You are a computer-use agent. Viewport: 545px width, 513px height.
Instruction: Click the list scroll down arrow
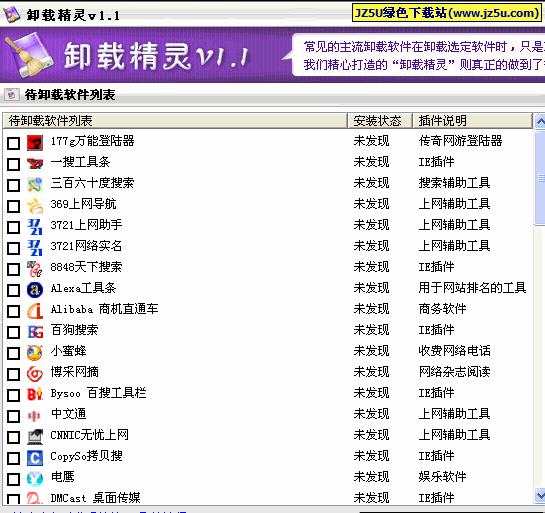click(540, 495)
